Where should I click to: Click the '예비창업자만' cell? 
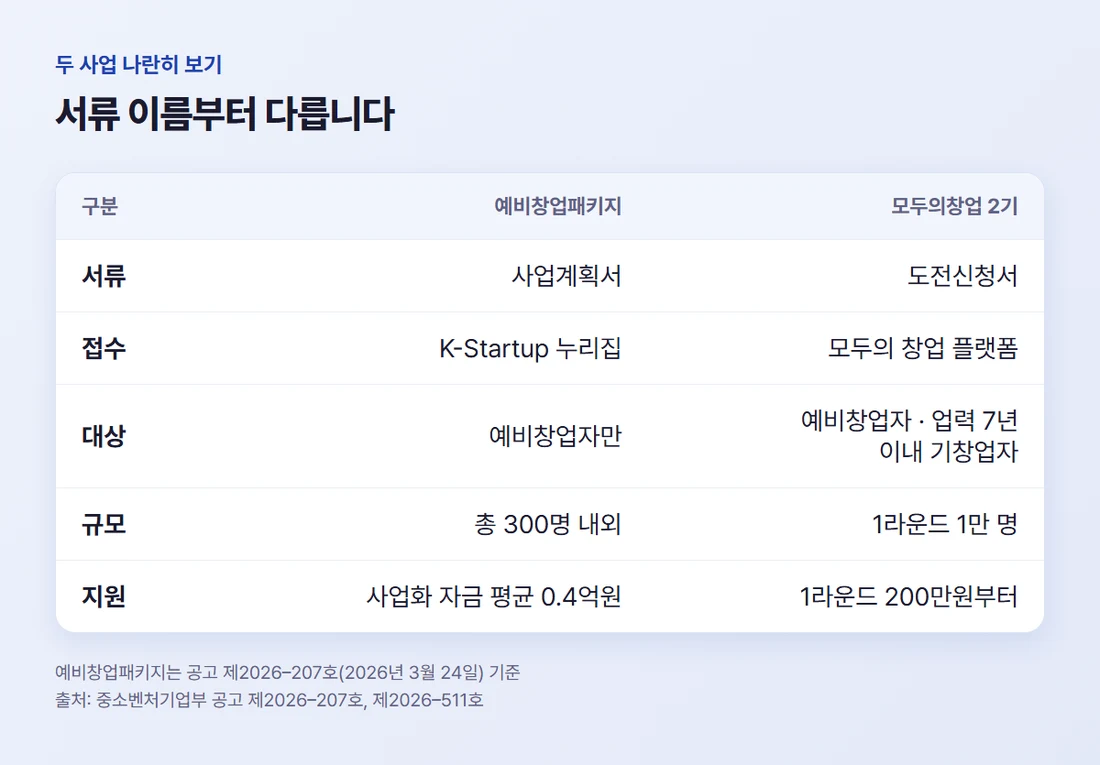click(x=555, y=436)
